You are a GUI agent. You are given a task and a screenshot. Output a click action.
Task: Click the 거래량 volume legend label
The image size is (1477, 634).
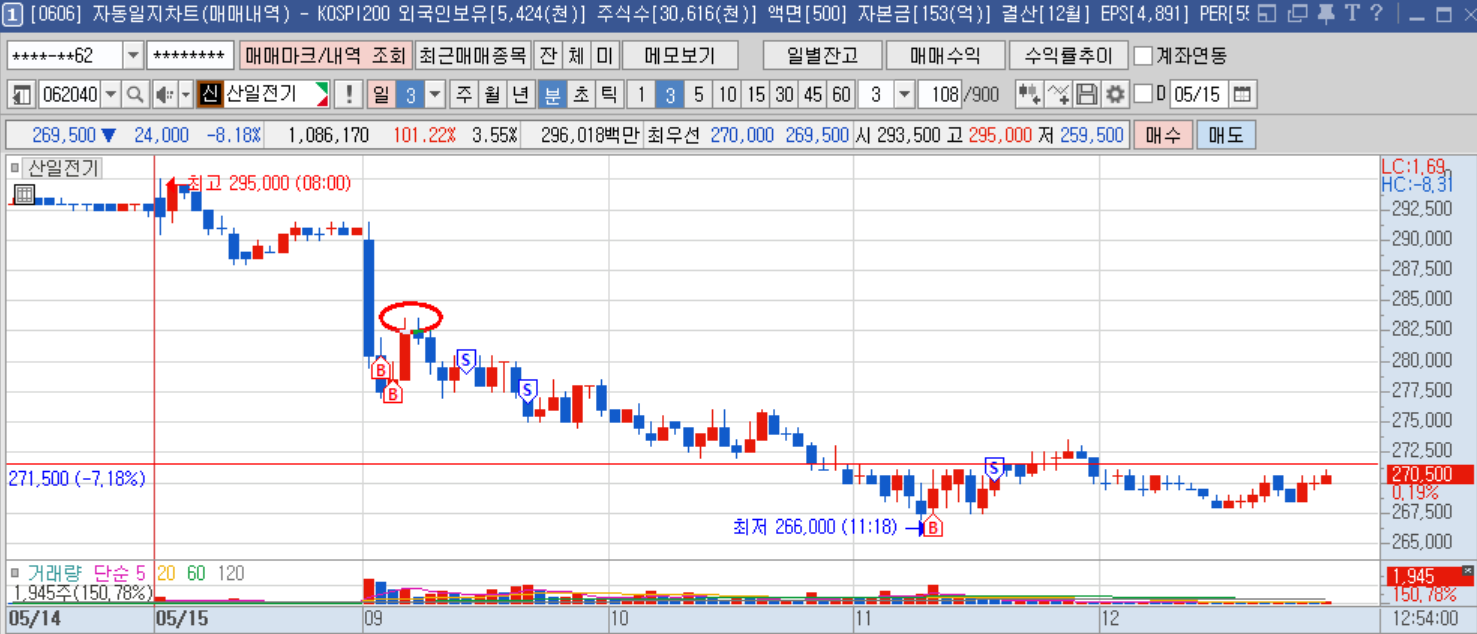(56, 573)
